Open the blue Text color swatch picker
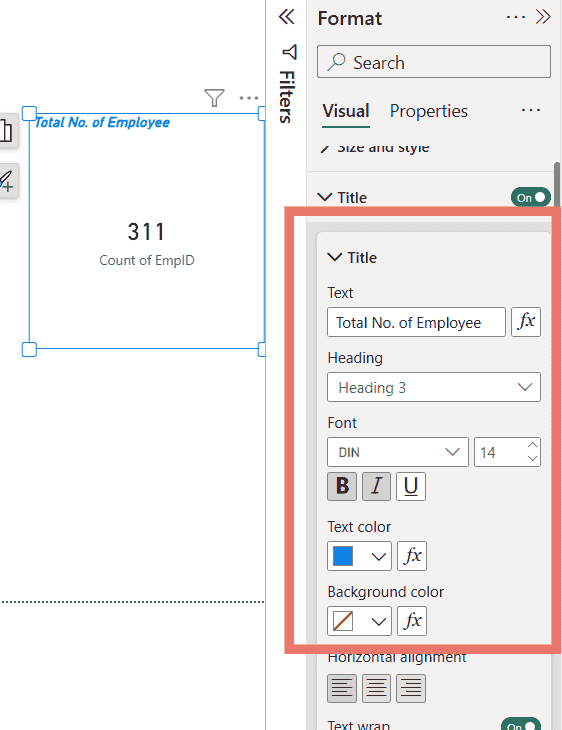 tap(359, 556)
